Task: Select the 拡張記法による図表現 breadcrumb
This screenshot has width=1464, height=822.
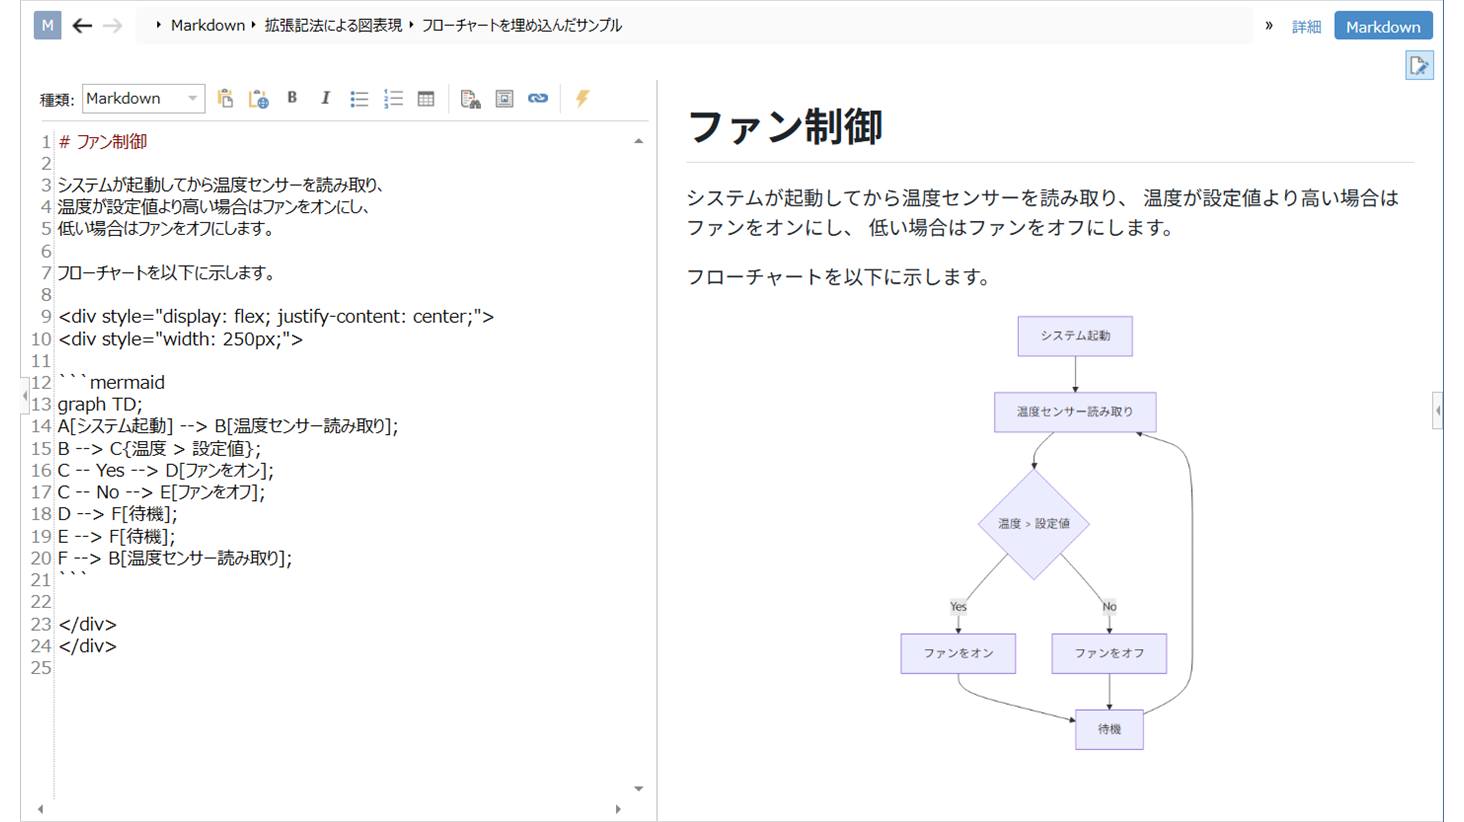Action: pos(333,25)
